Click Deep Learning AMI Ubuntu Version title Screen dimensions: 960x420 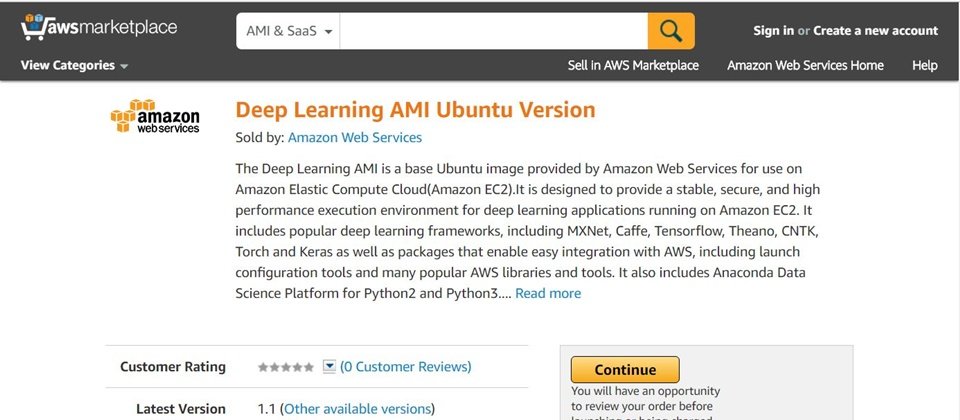(415, 110)
